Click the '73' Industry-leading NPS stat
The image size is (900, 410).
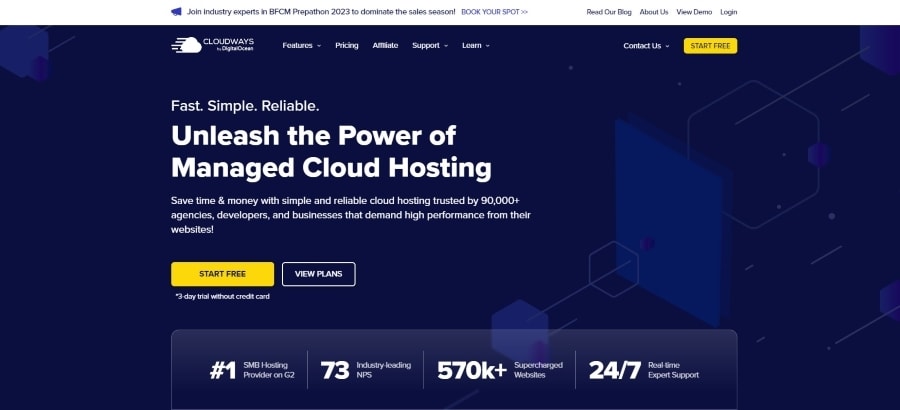point(366,370)
